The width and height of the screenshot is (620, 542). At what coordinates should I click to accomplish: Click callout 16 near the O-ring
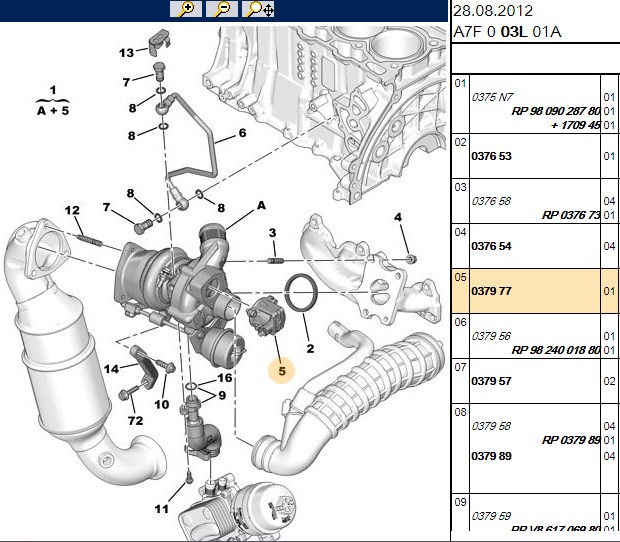(225, 378)
